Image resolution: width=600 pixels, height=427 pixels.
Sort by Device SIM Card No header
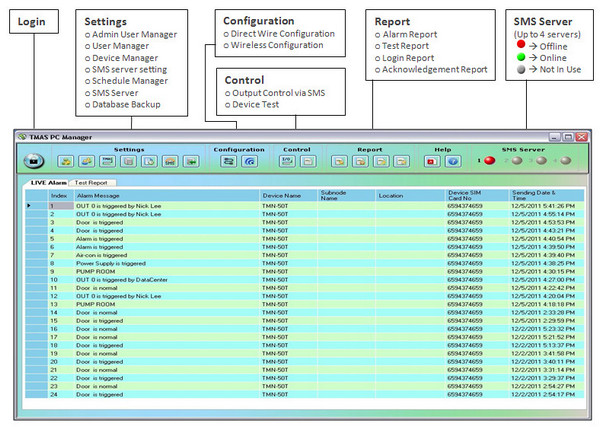tap(476, 196)
